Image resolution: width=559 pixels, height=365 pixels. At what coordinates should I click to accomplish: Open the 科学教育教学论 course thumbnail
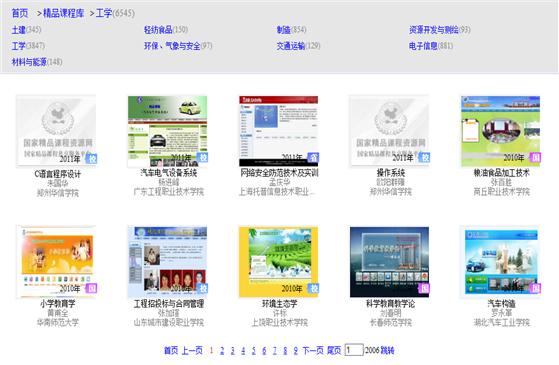click(x=389, y=262)
